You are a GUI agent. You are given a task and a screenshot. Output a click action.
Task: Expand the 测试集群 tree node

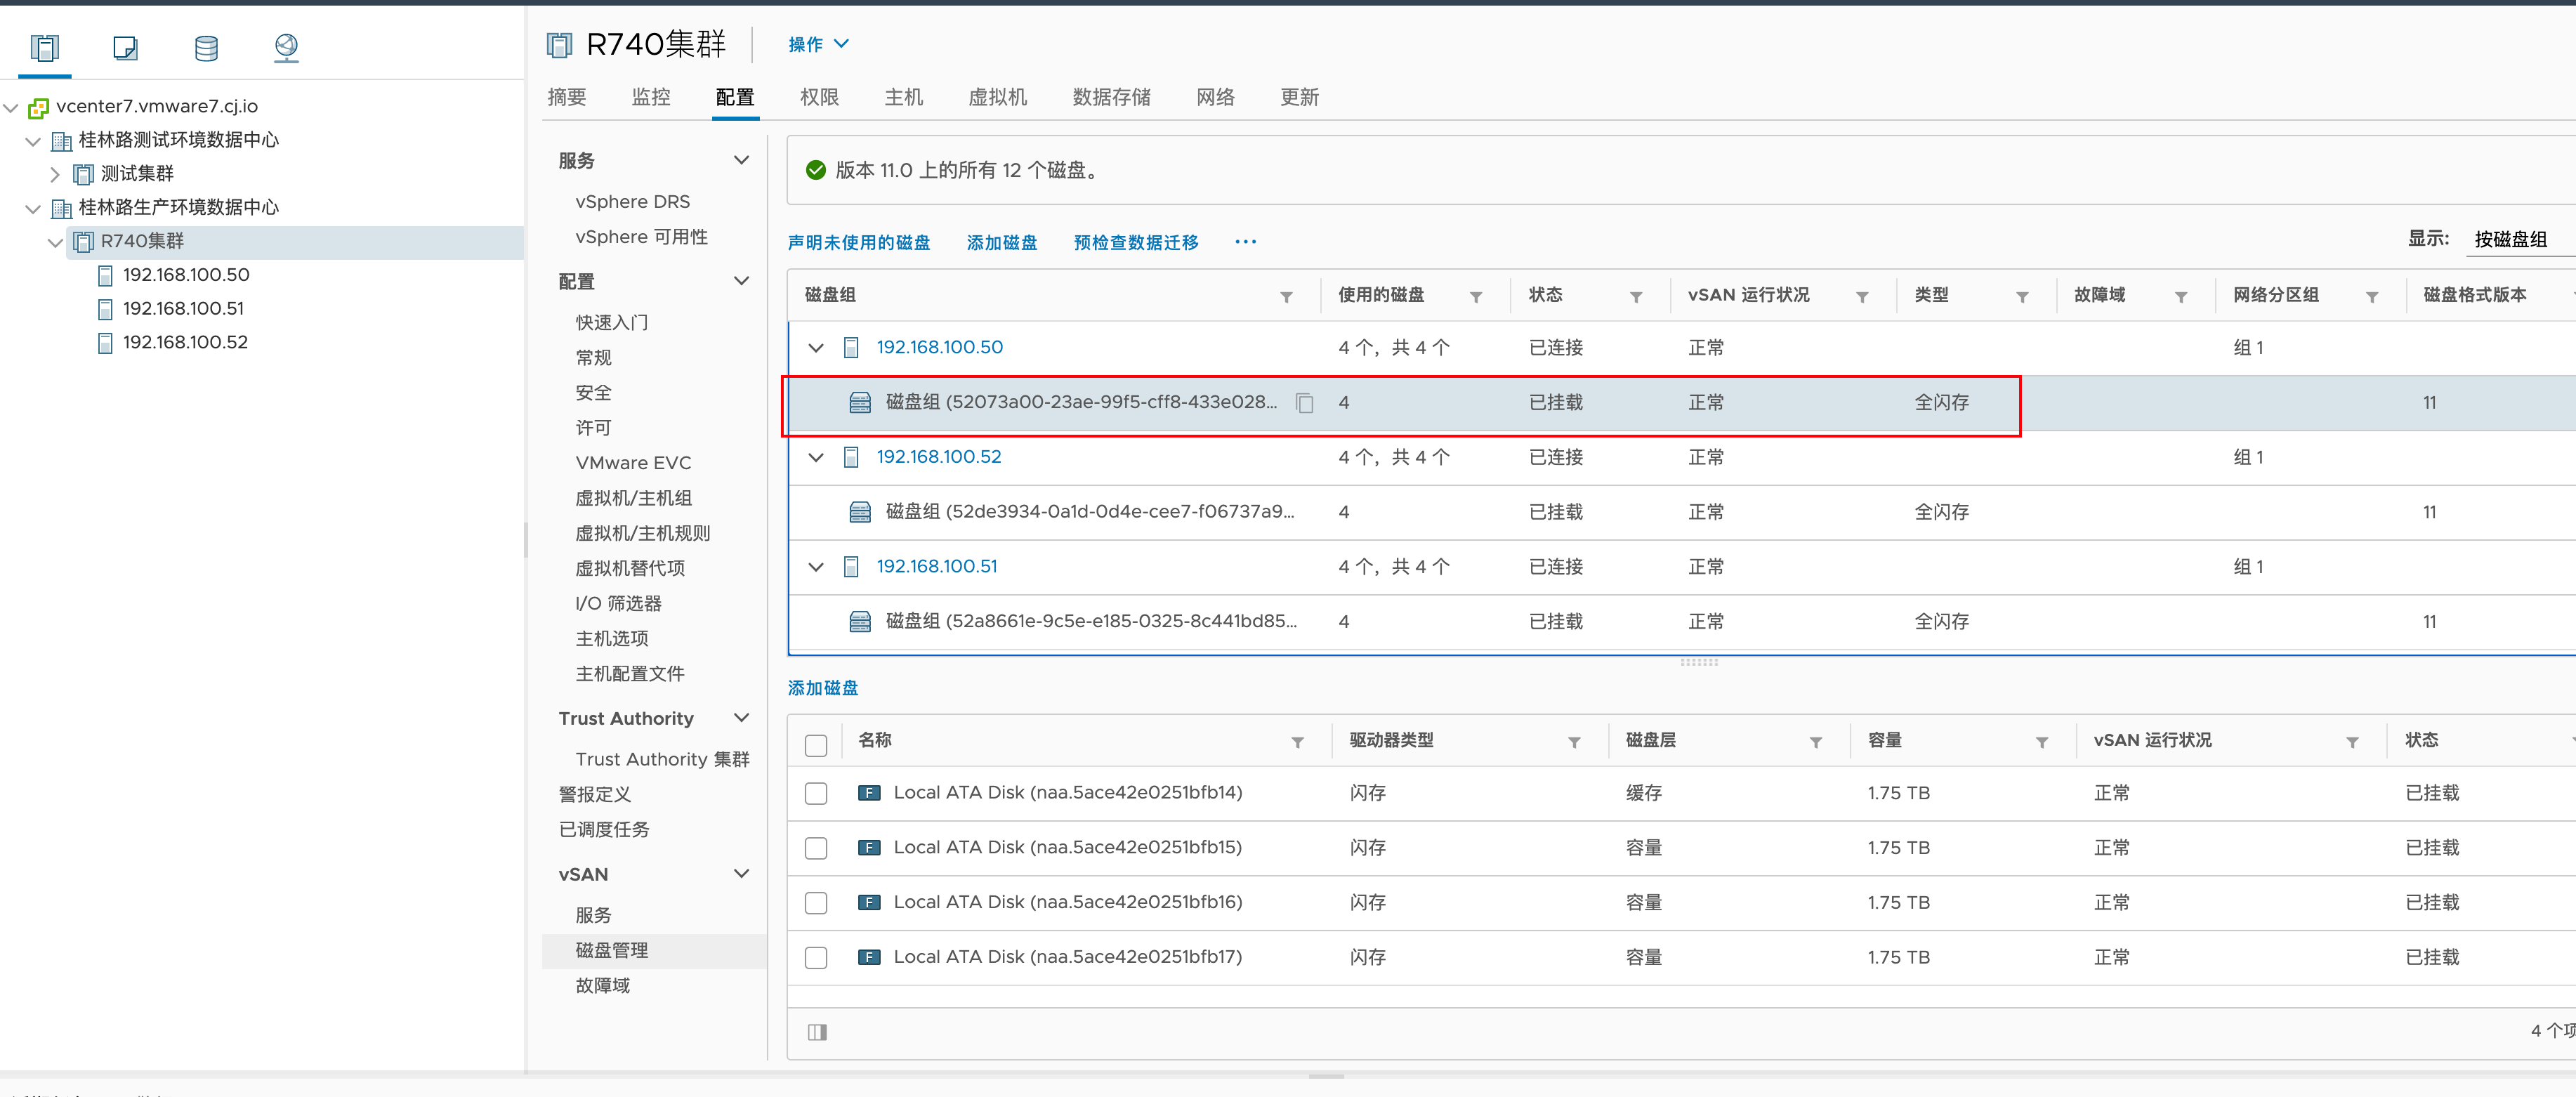(x=55, y=174)
